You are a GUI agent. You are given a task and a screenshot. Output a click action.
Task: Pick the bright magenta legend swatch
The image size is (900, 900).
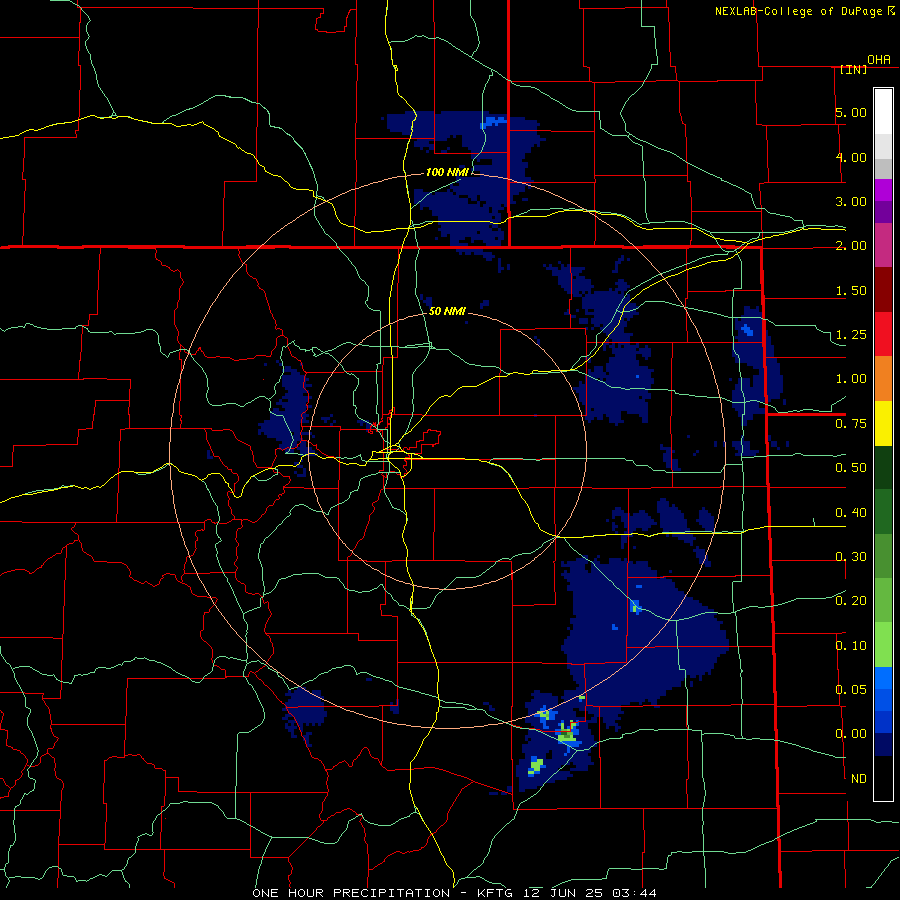pyautogui.click(x=883, y=190)
